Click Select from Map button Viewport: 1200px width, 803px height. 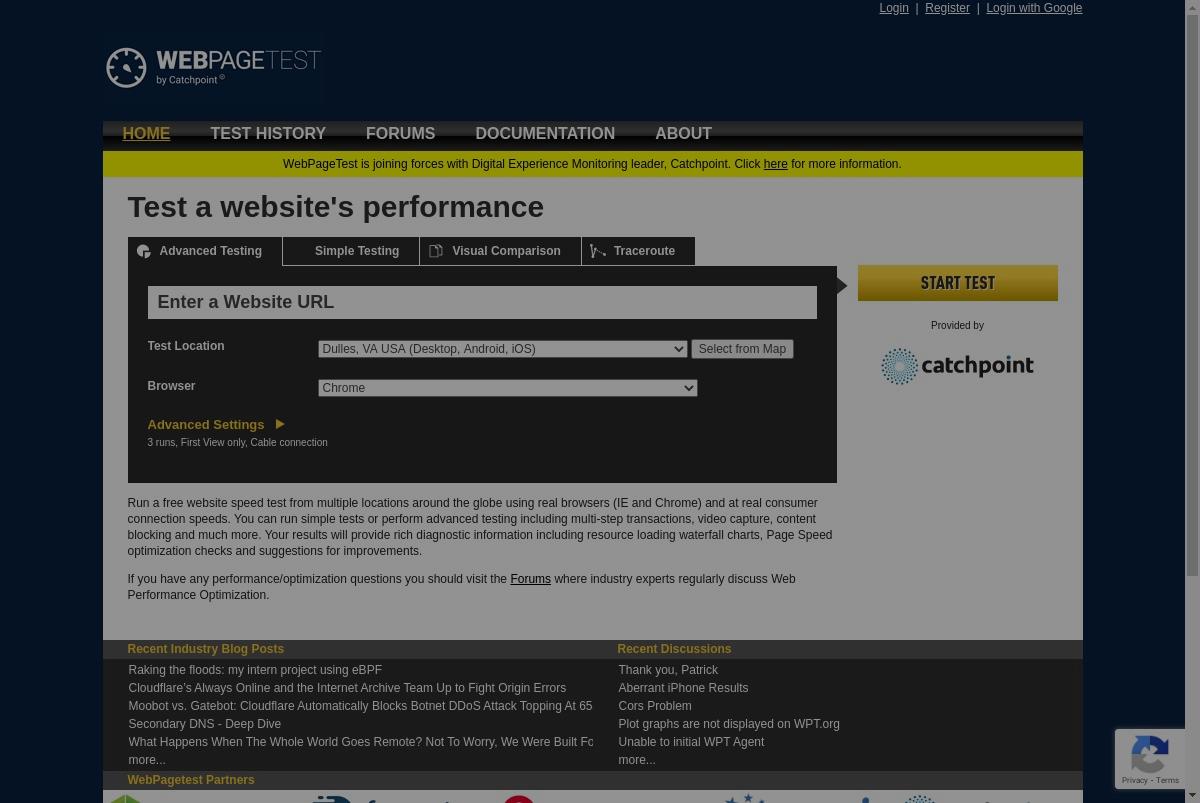click(x=742, y=349)
